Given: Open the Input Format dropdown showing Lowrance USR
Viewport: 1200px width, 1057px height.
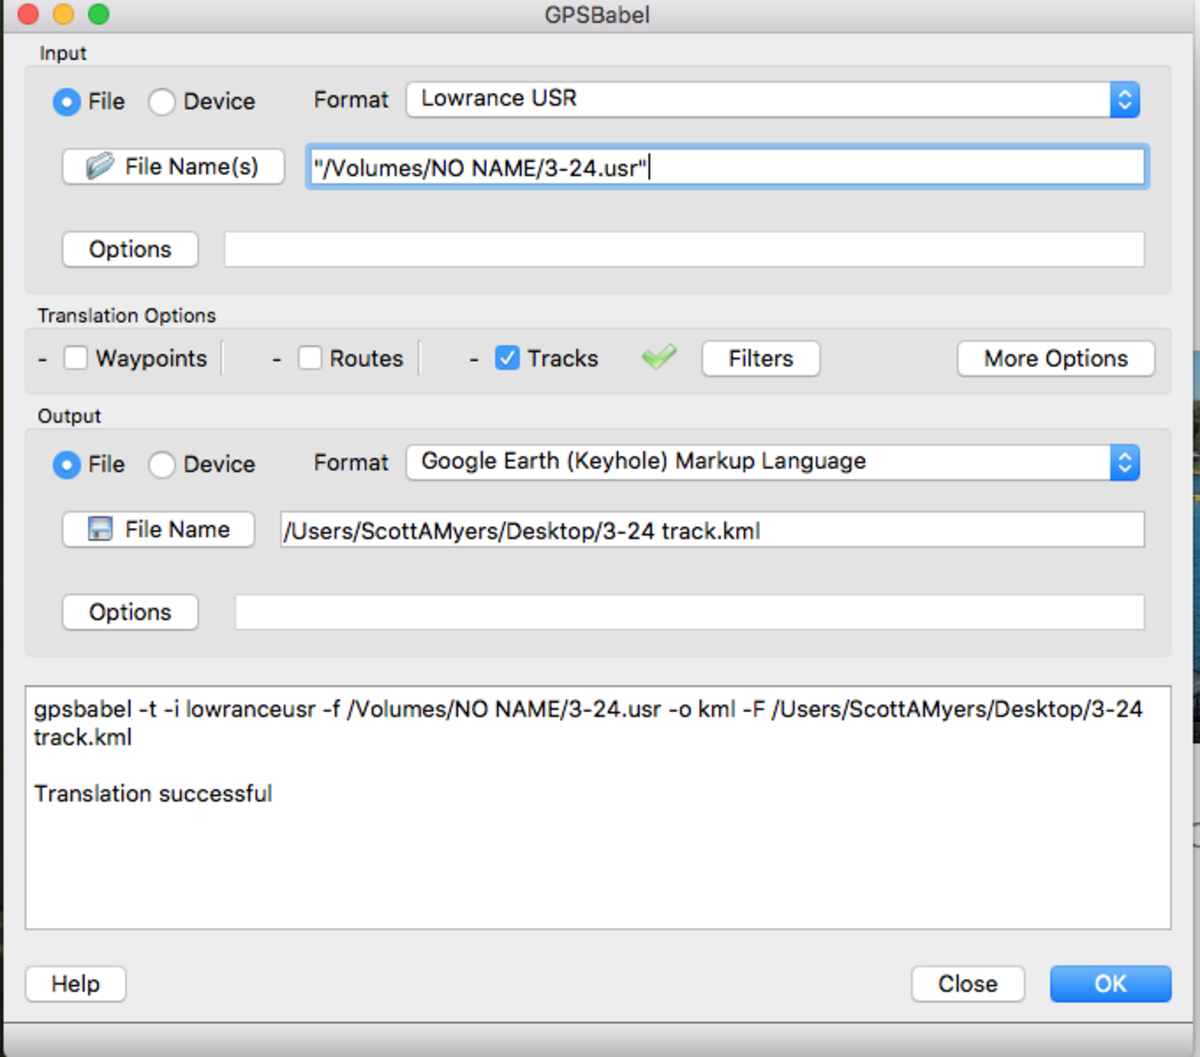Looking at the screenshot, I should tap(772, 99).
